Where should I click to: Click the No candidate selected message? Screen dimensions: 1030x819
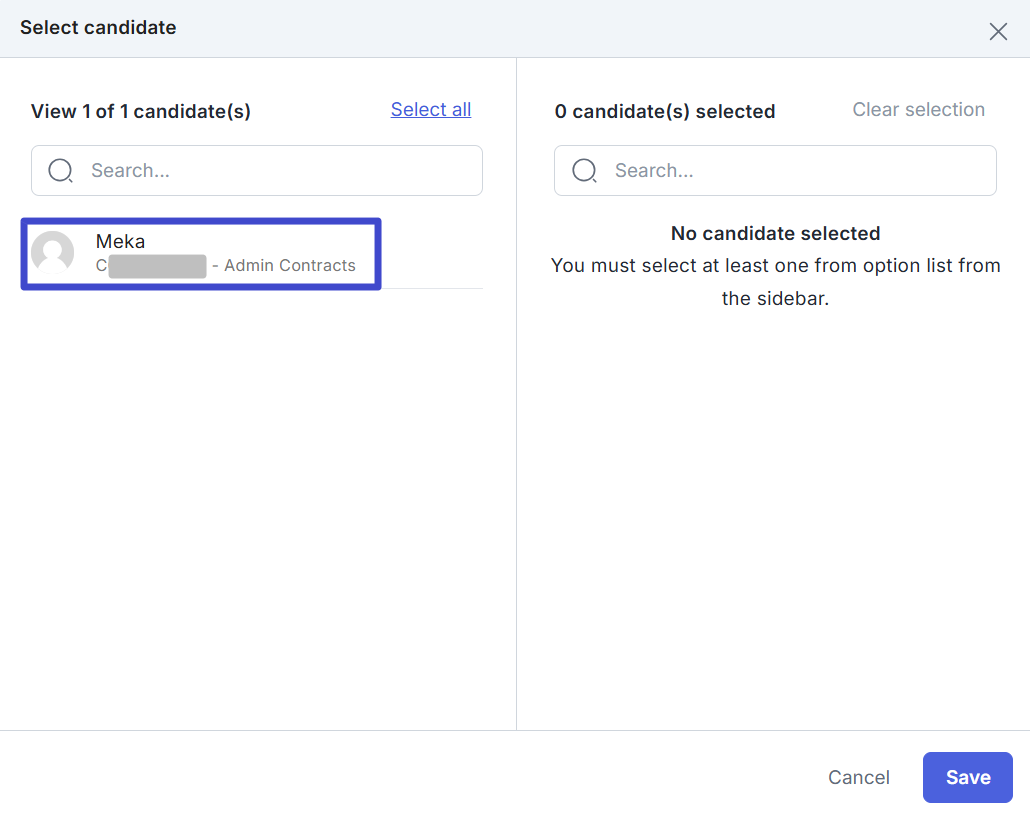[775, 234]
